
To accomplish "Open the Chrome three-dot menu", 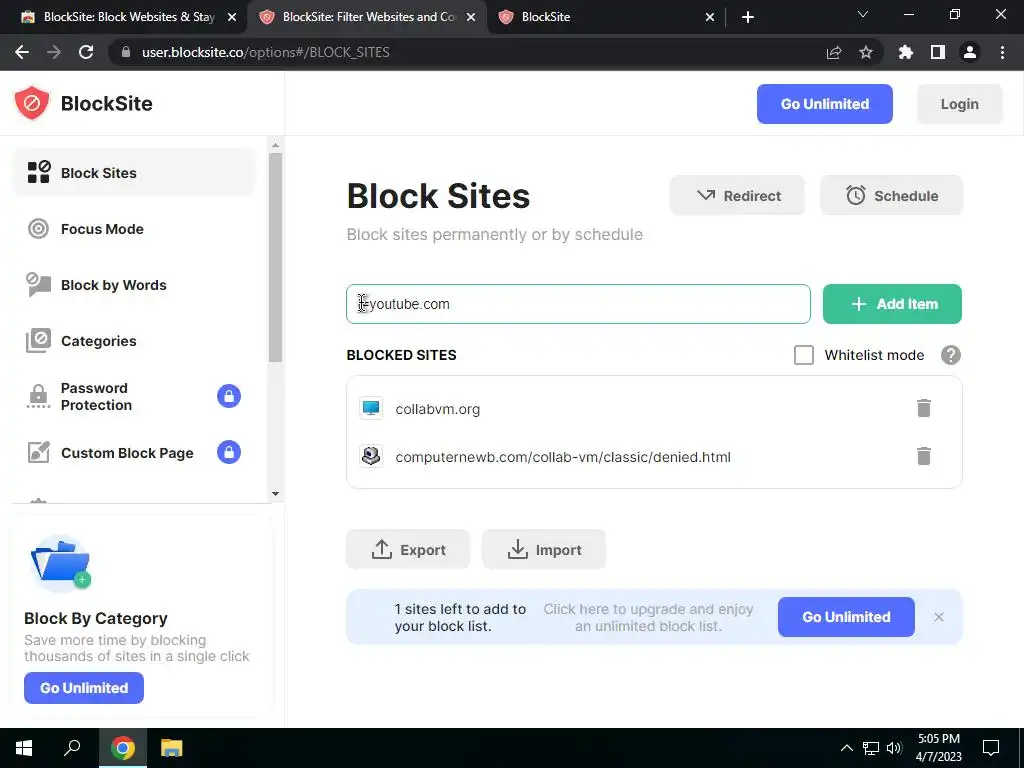I will tap(1002, 52).
